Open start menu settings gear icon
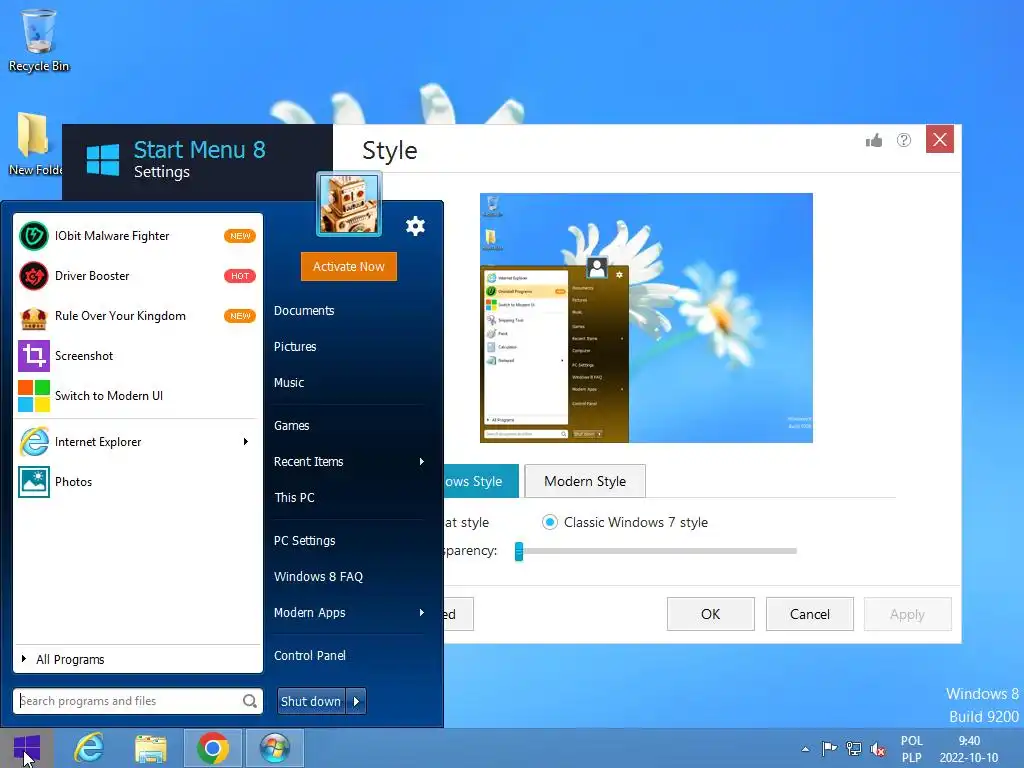1024x768 pixels. 415,227
